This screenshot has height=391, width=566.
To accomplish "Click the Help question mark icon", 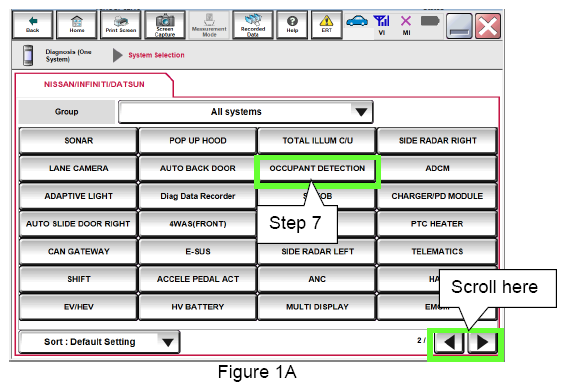I will pyautogui.click(x=292, y=25).
